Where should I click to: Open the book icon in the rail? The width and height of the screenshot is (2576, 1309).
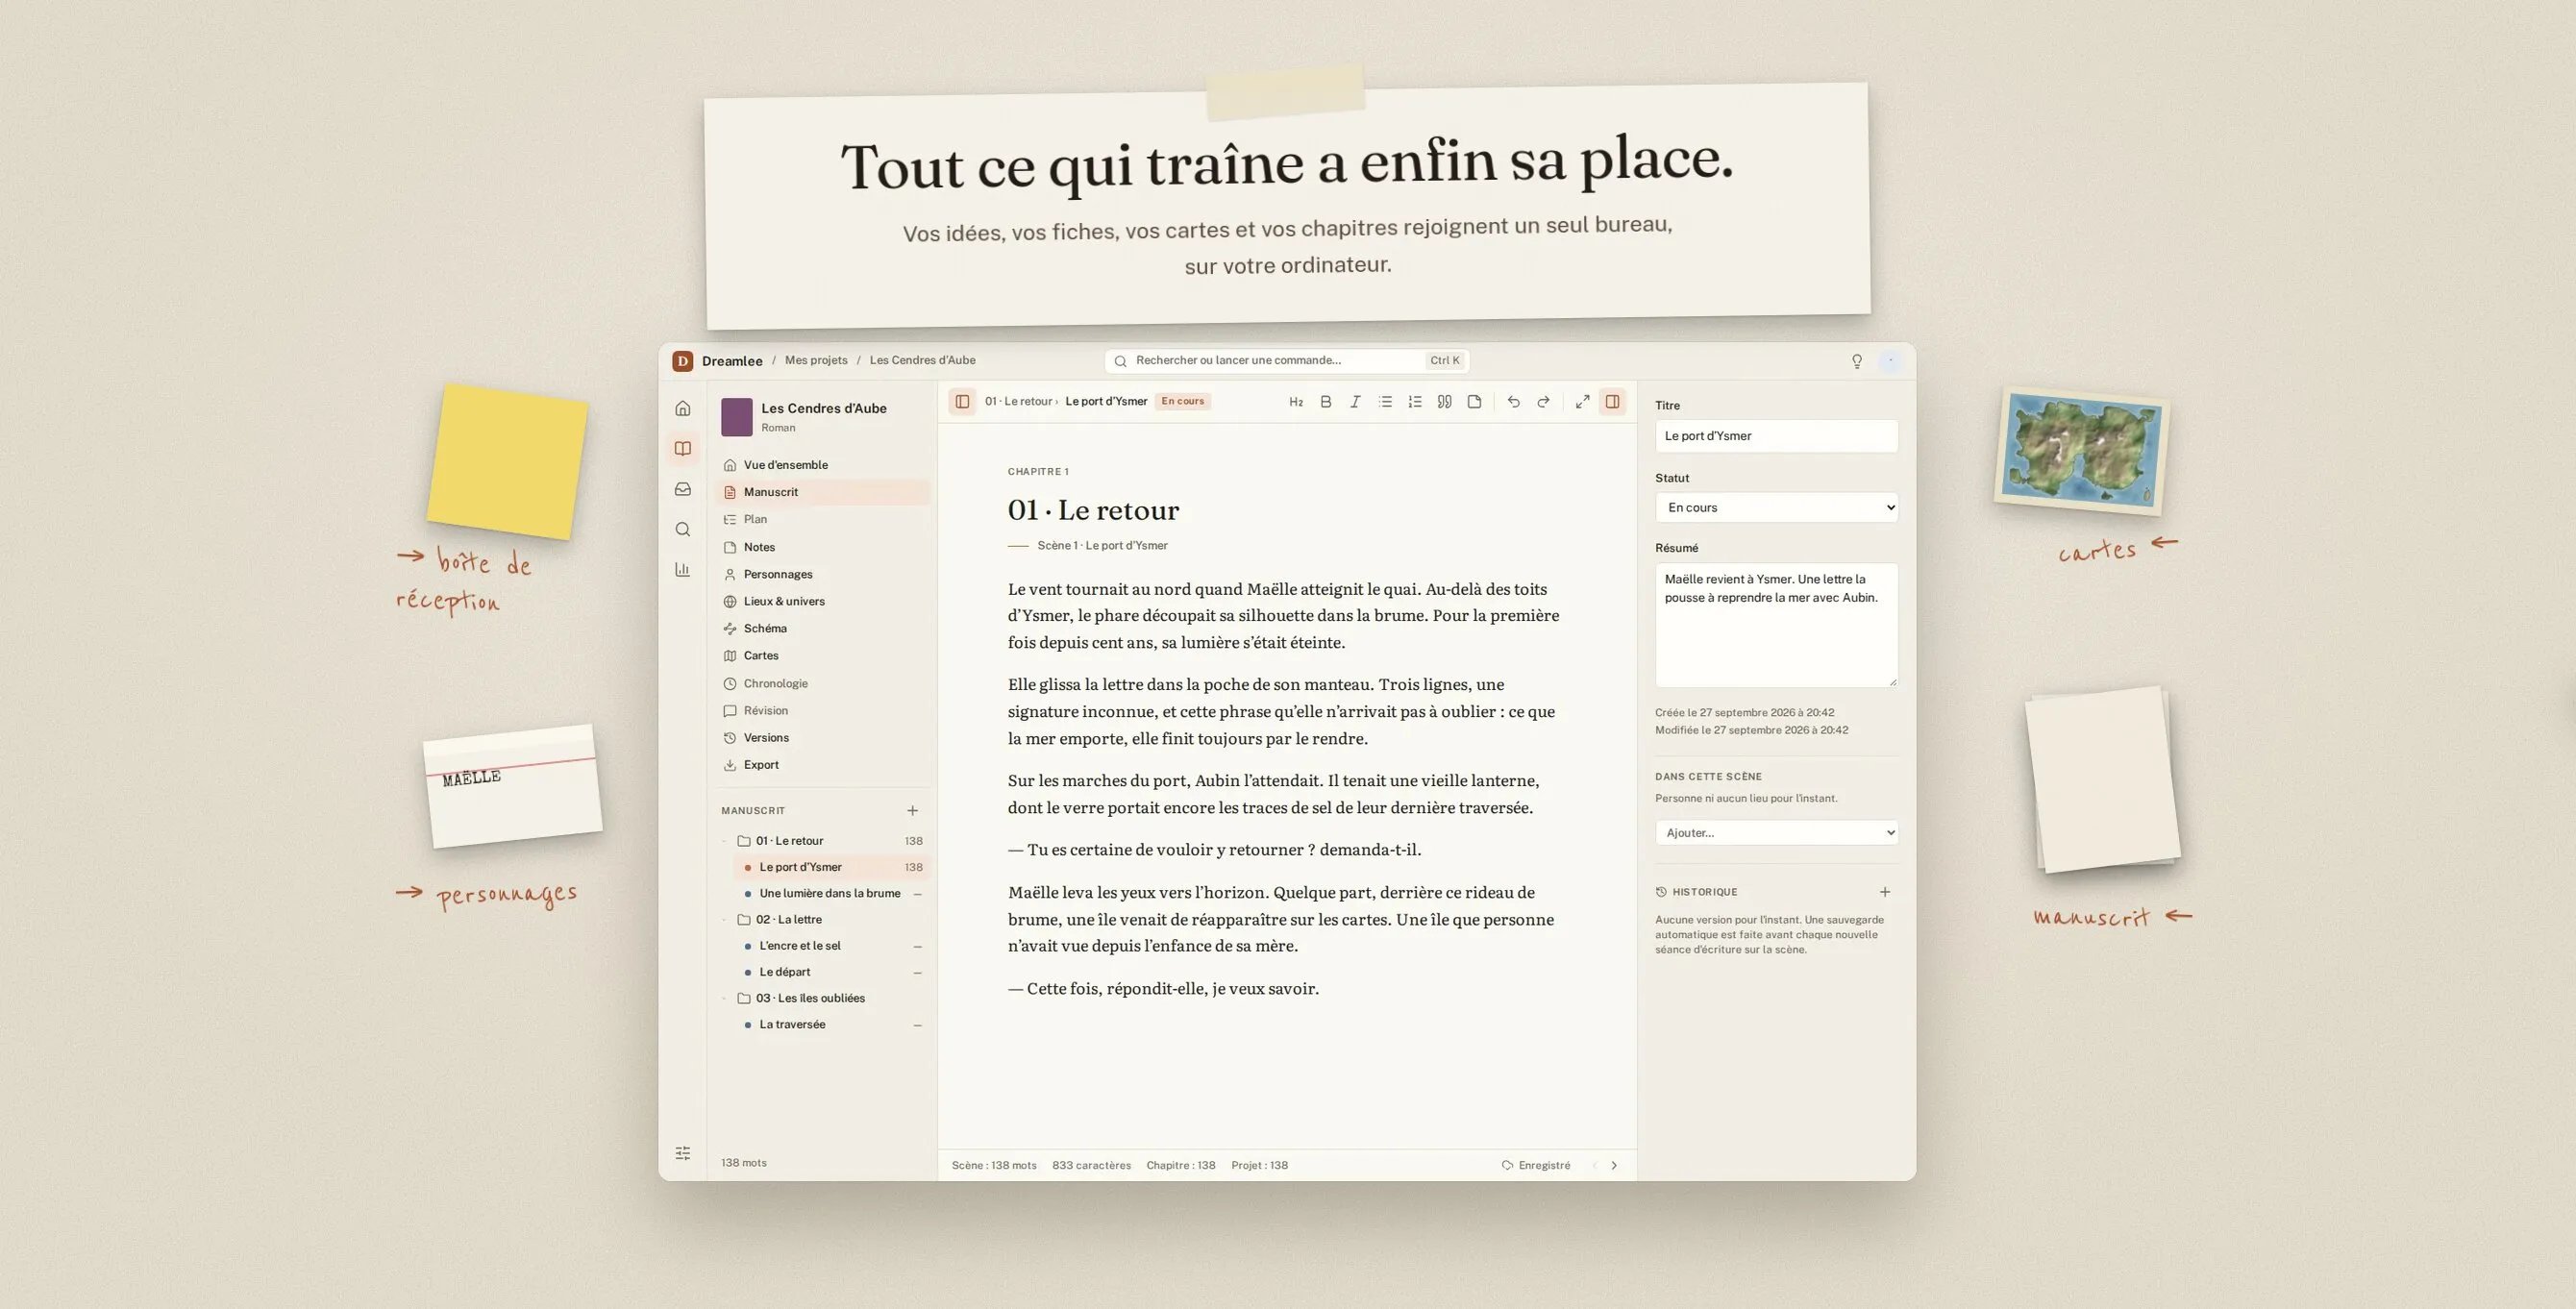click(683, 448)
